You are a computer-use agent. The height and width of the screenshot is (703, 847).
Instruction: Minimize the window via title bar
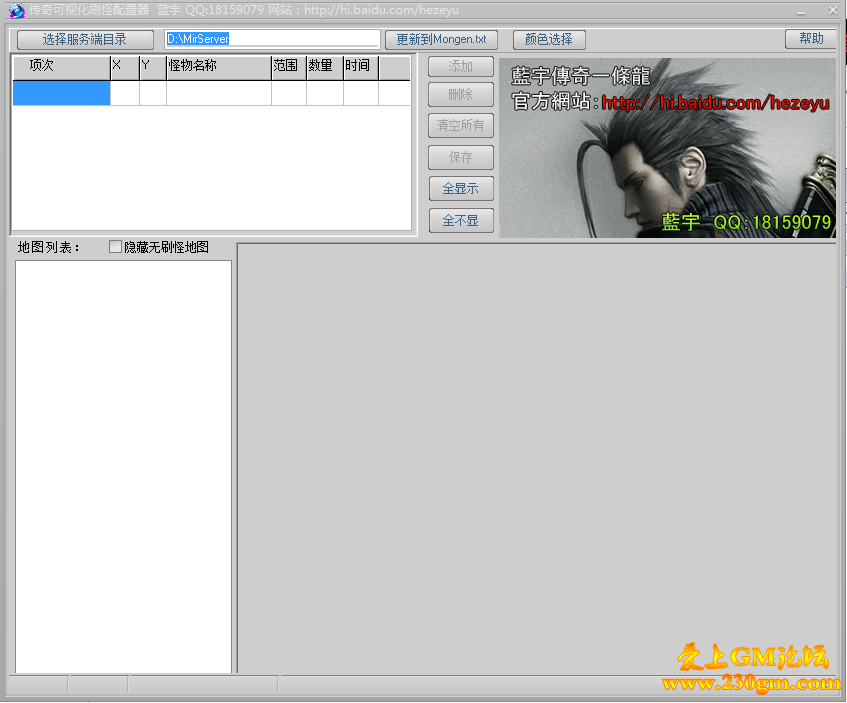pyautogui.click(x=801, y=11)
